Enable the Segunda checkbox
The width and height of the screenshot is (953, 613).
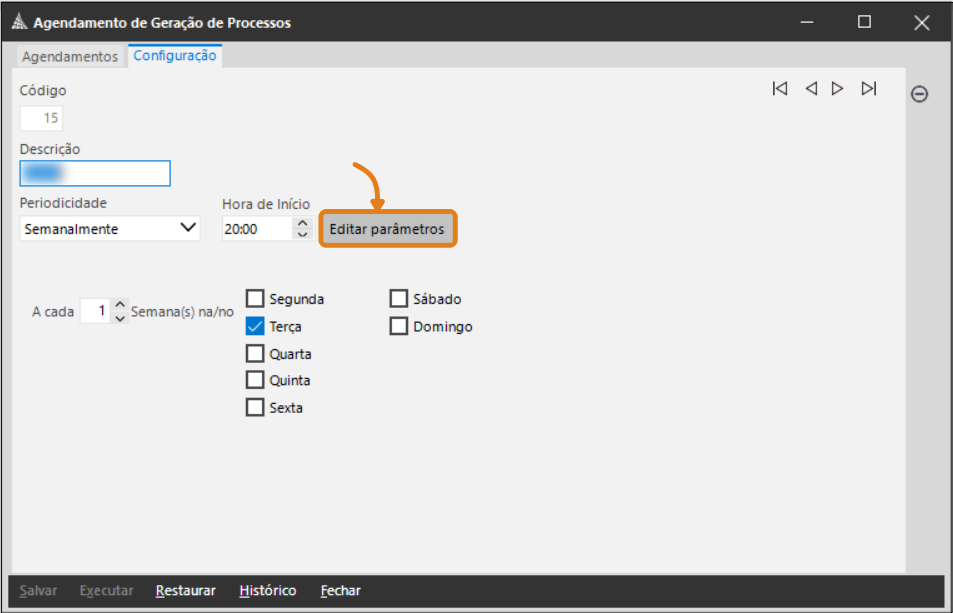[x=255, y=298]
